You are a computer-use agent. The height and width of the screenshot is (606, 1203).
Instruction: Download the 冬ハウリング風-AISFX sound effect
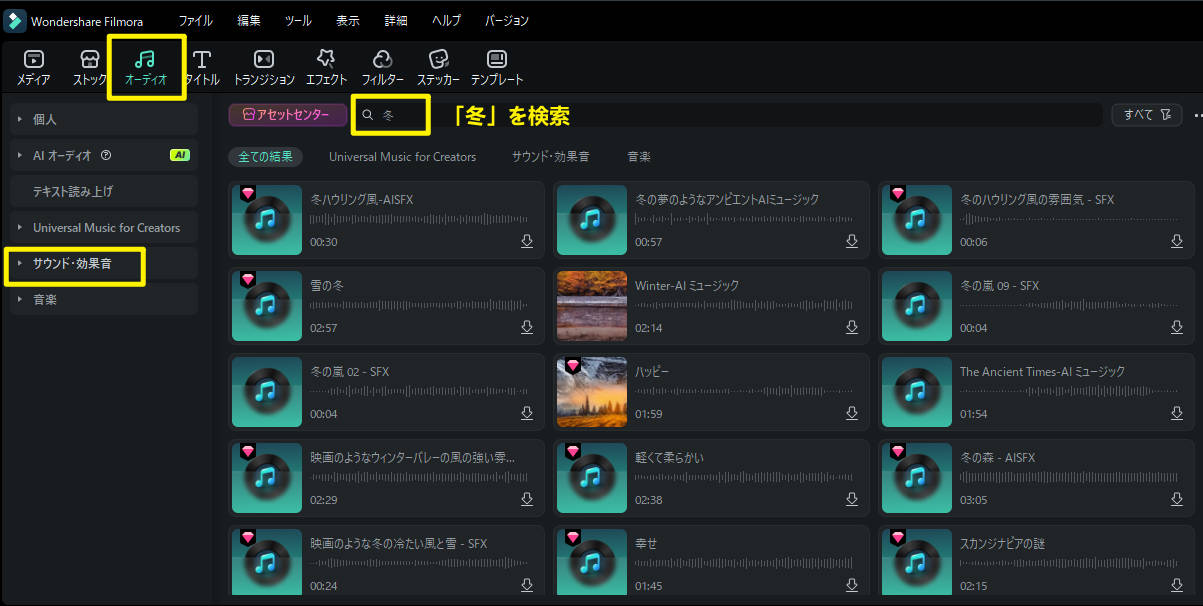point(527,241)
